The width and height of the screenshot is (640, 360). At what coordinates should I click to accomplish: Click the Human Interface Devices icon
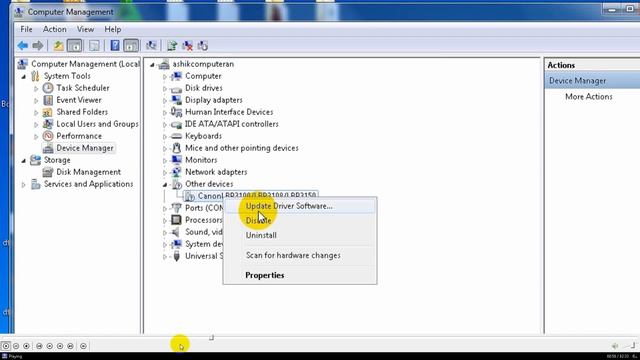[176, 112]
